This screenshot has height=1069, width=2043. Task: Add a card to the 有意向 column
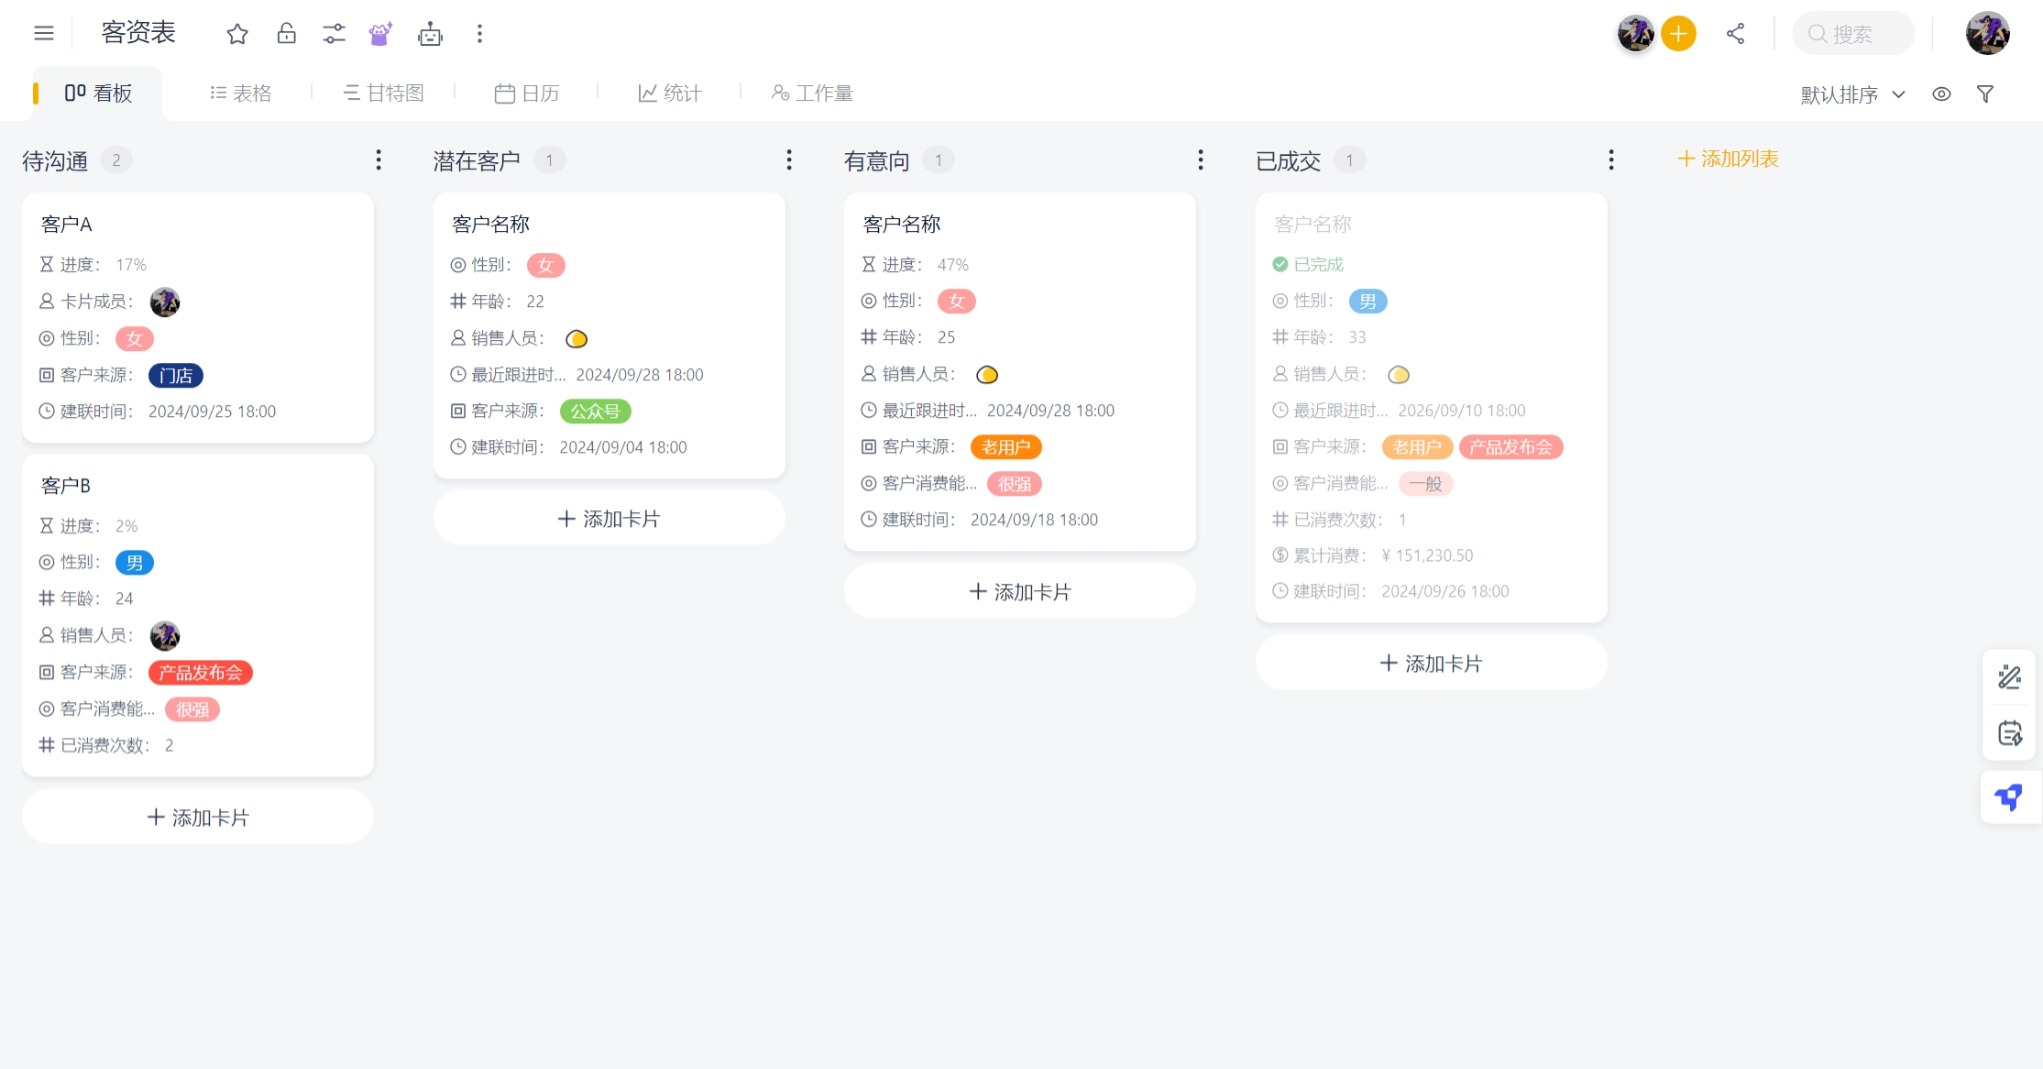tap(1020, 591)
